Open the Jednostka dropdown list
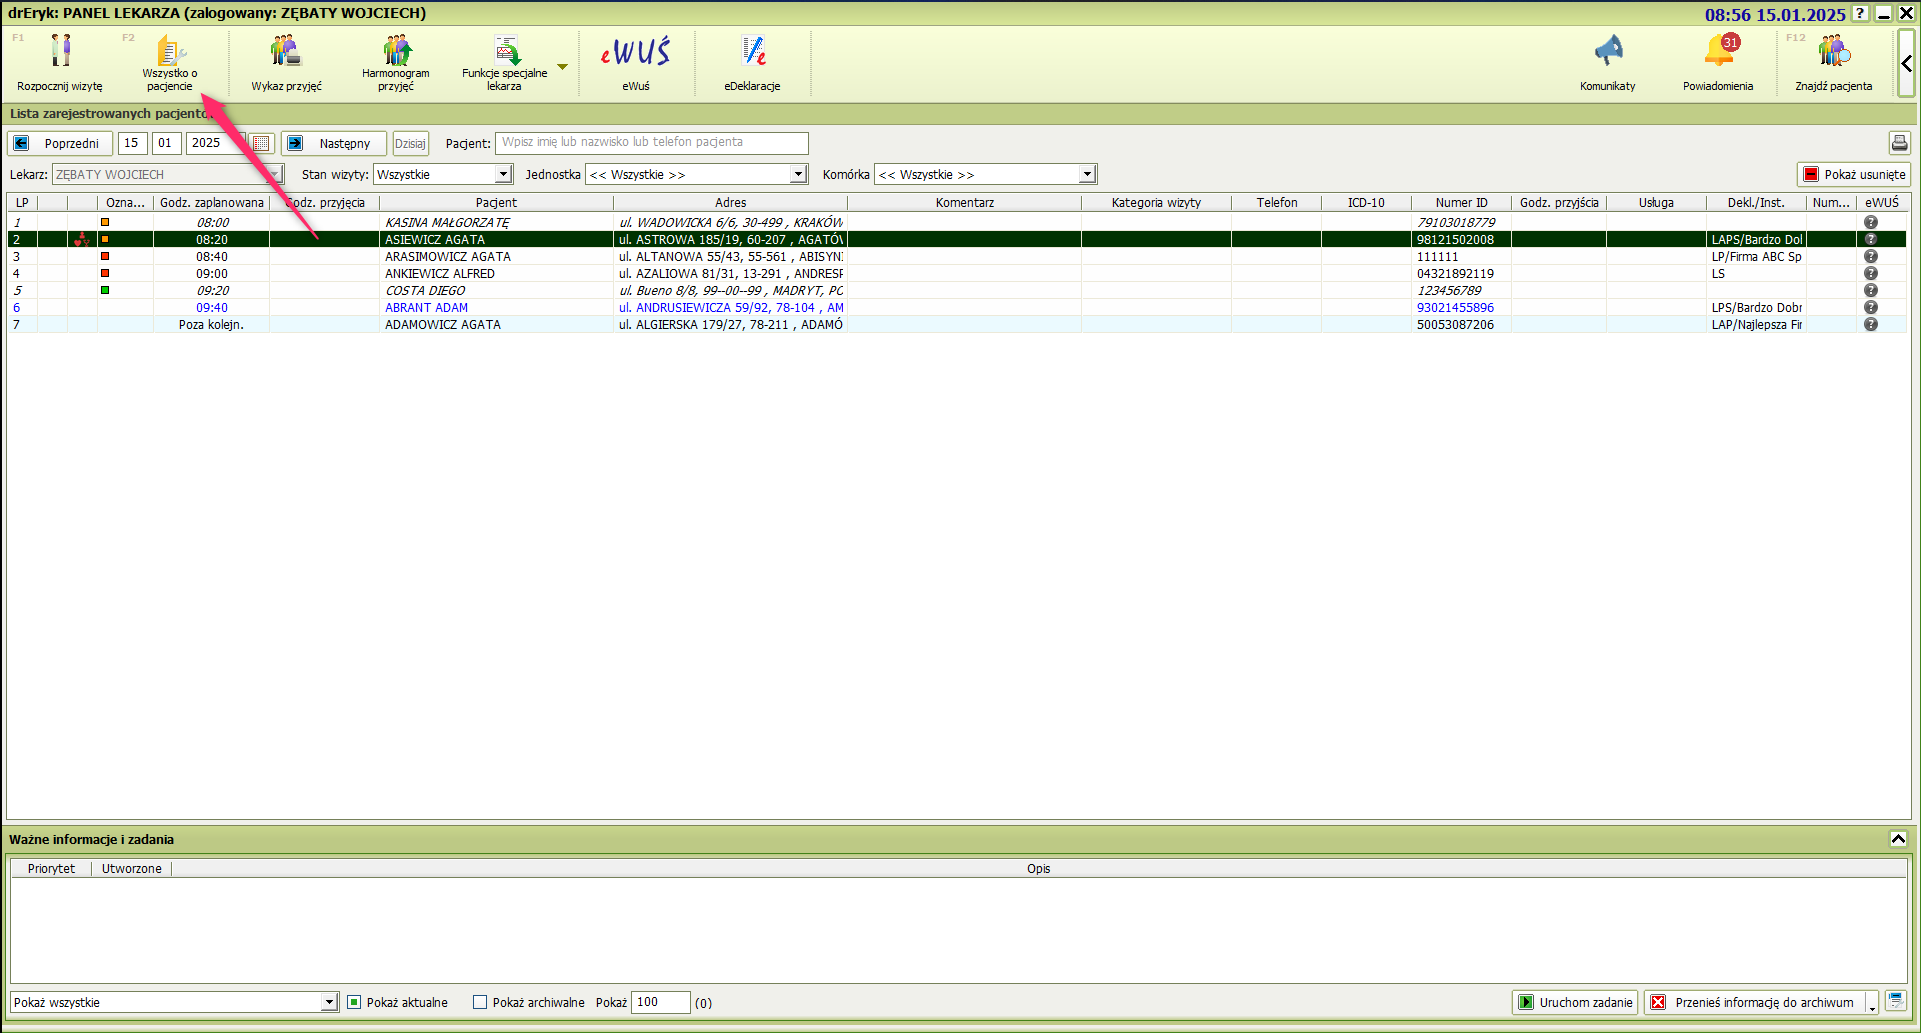Viewport: 1921px width, 1033px height. click(x=798, y=175)
